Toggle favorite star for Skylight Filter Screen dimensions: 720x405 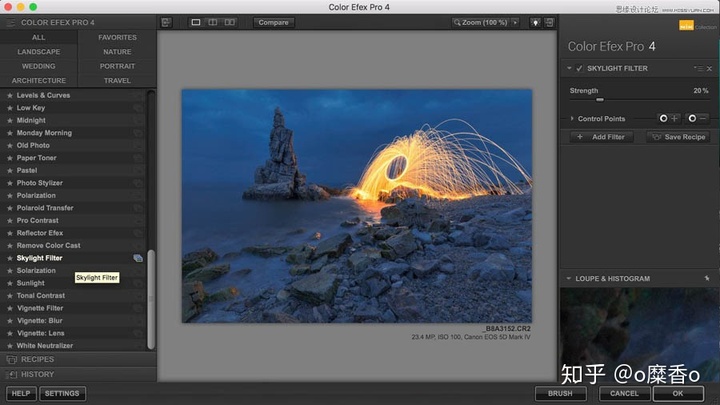coord(10,258)
